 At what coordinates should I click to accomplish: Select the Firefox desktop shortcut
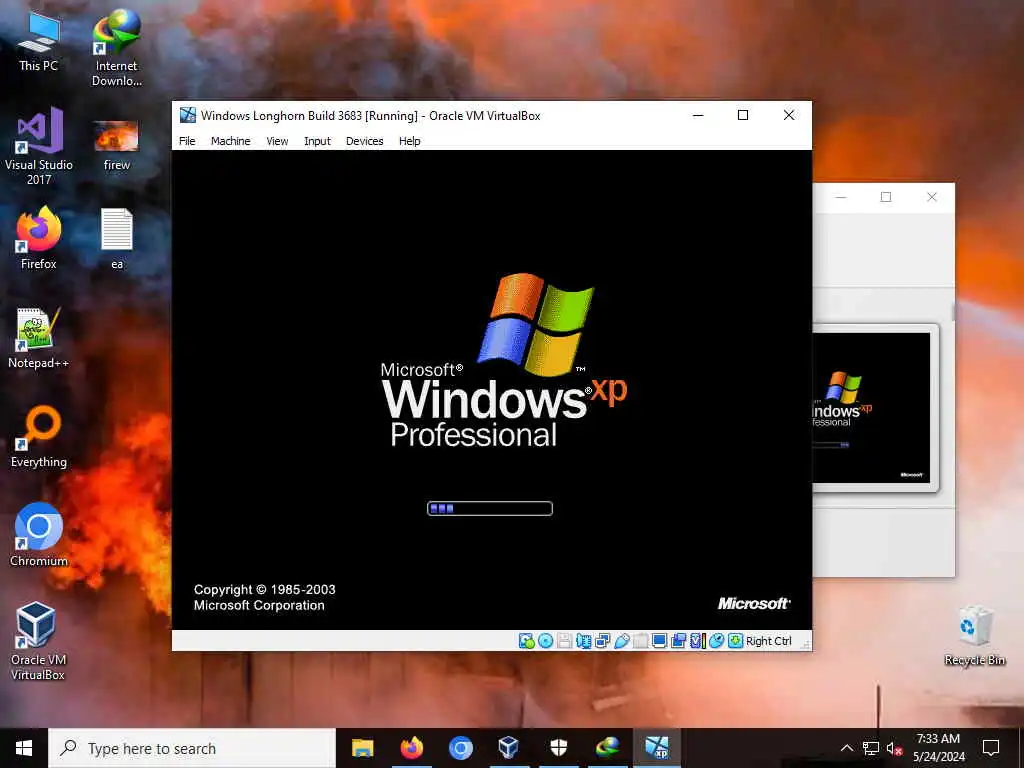[39, 238]
